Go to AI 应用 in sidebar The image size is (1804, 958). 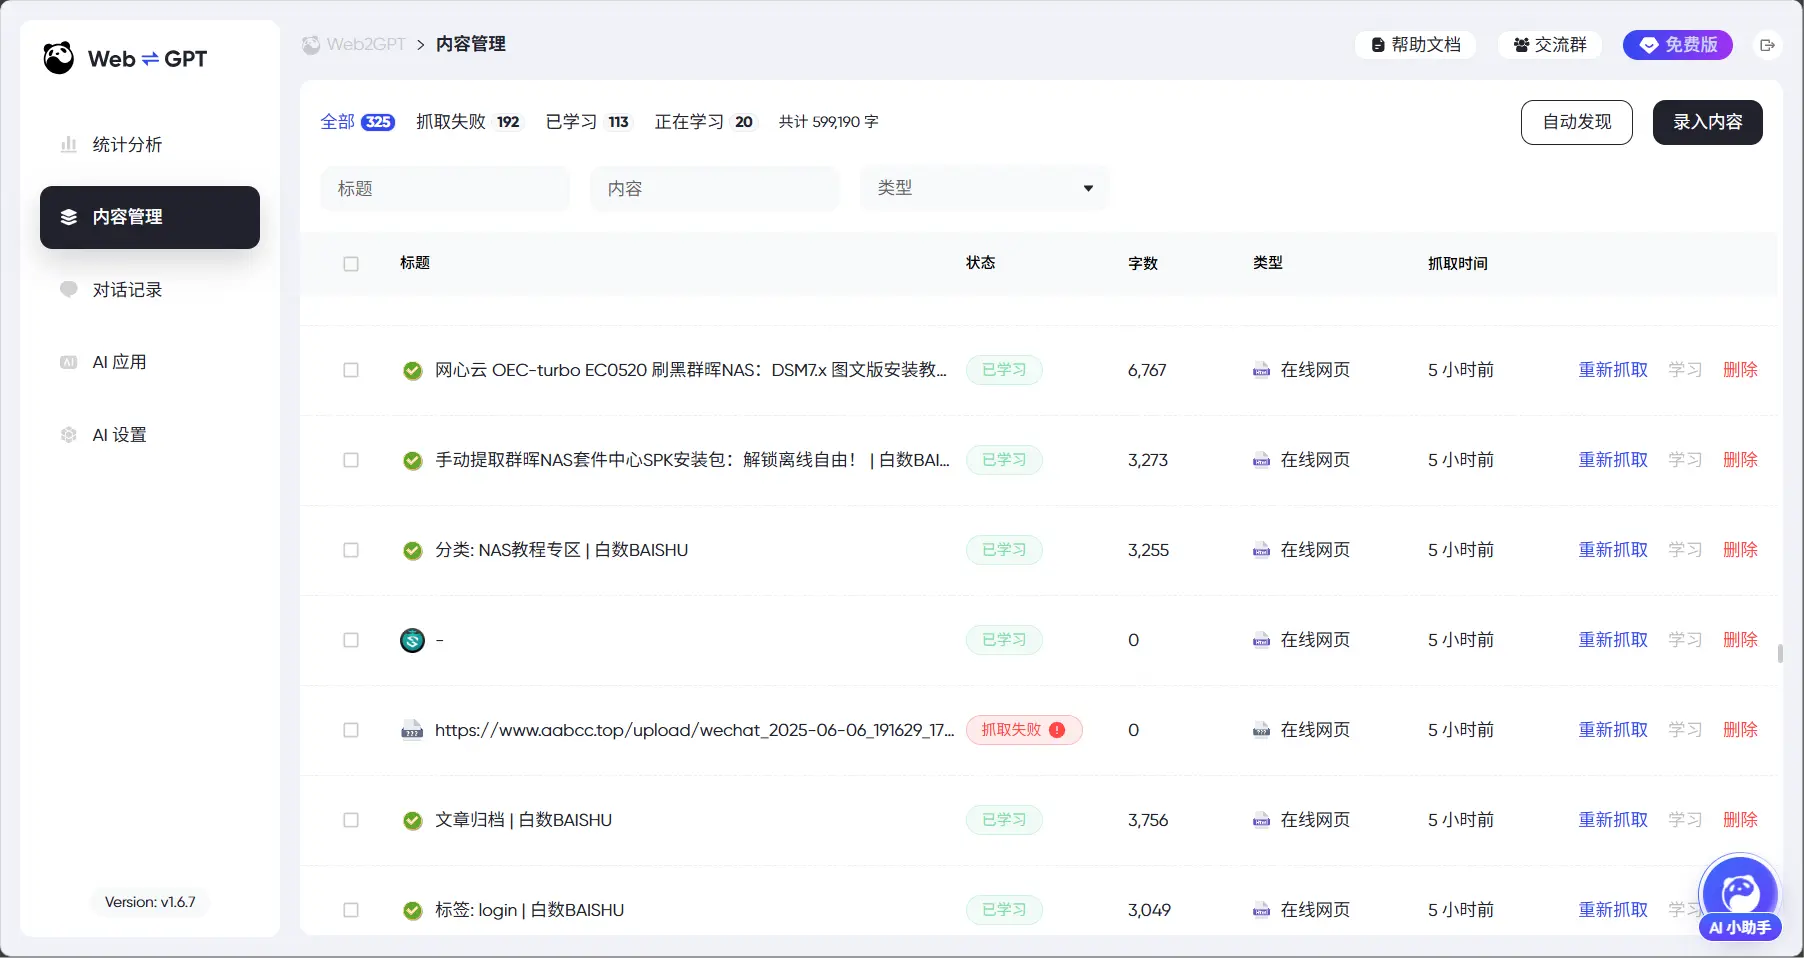[x=119, y=362]
